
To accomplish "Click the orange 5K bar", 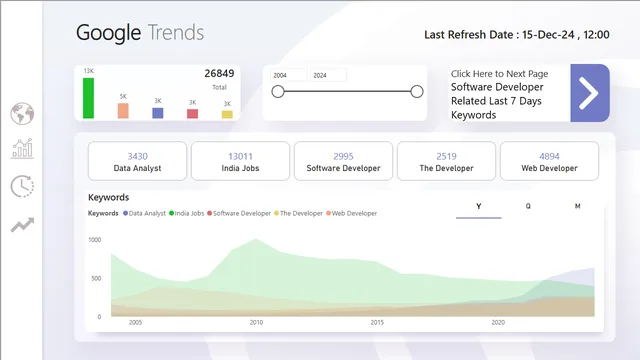I will 123,111.
